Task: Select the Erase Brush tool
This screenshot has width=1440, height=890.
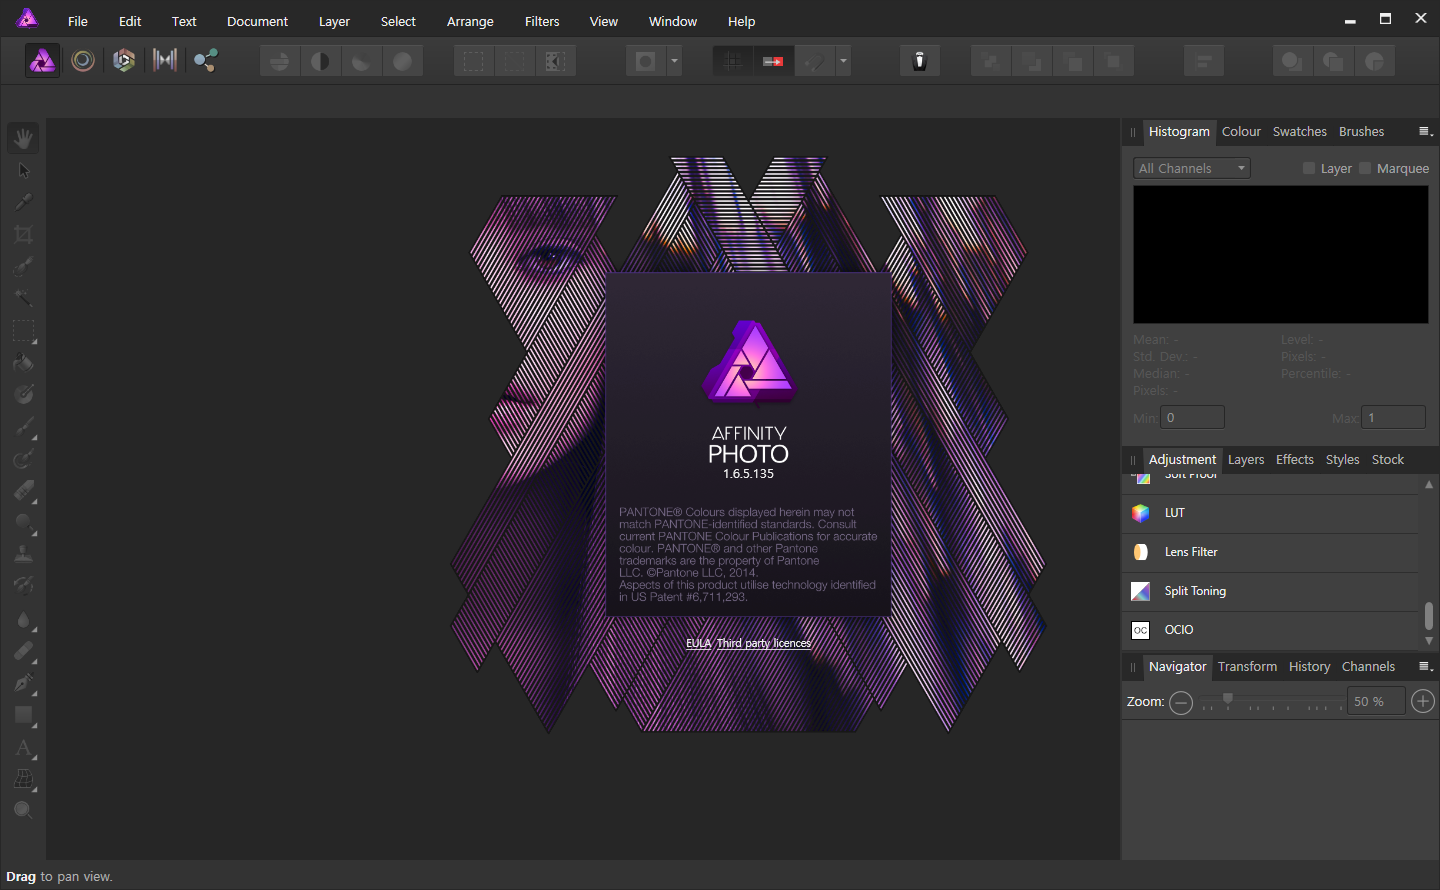Action: coord(24,491)
